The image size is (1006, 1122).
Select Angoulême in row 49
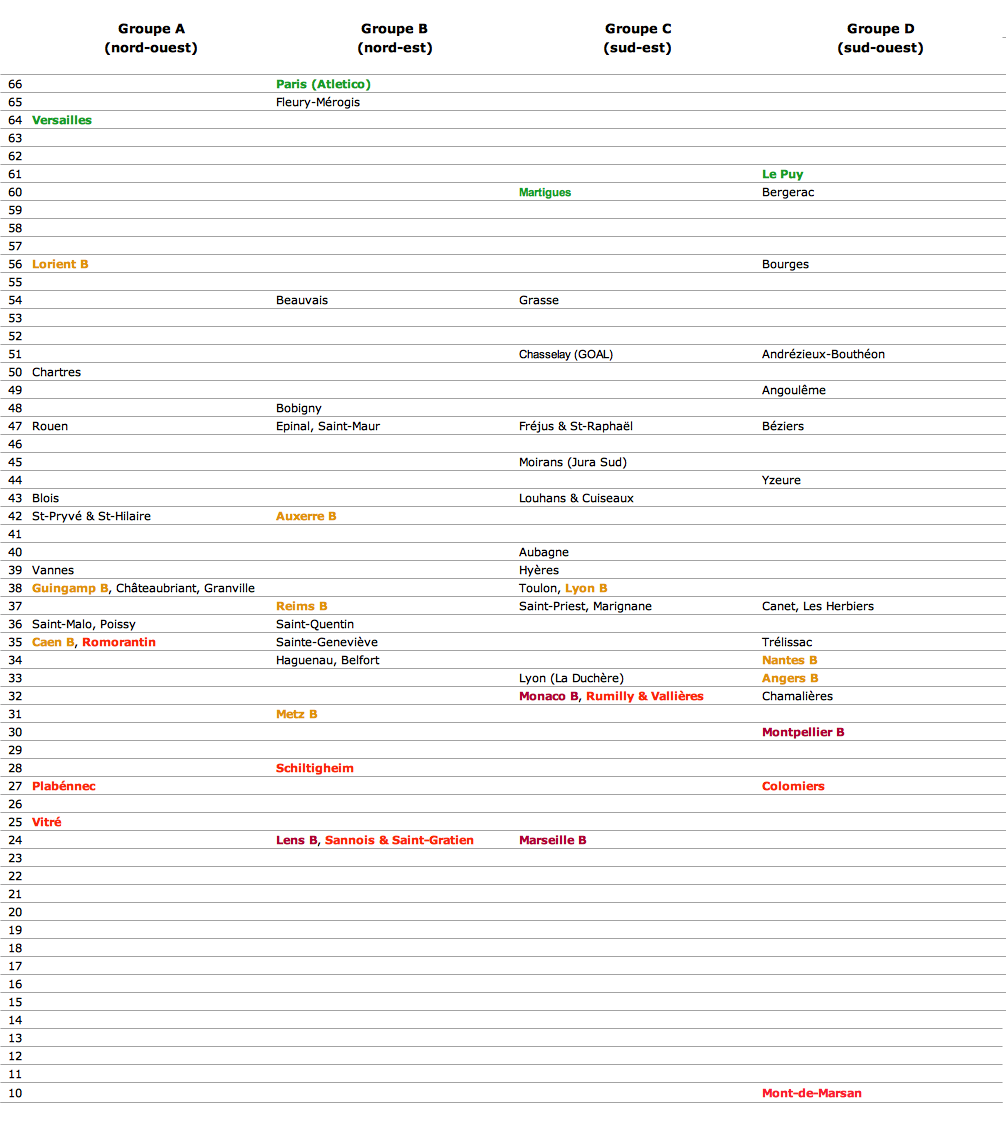[x=793, y=390]
